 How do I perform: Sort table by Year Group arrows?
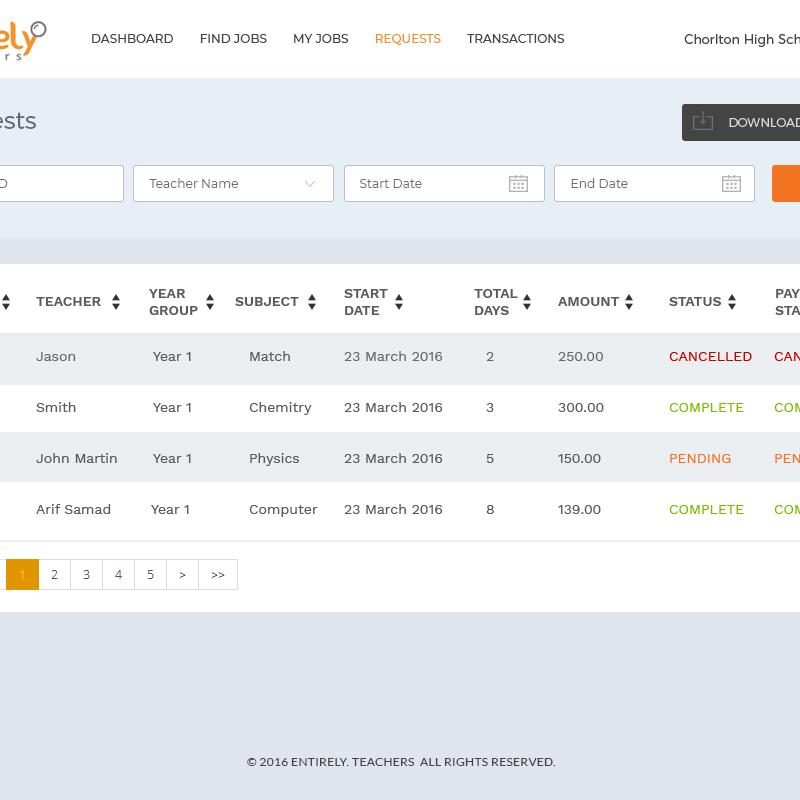click(210, 302)
